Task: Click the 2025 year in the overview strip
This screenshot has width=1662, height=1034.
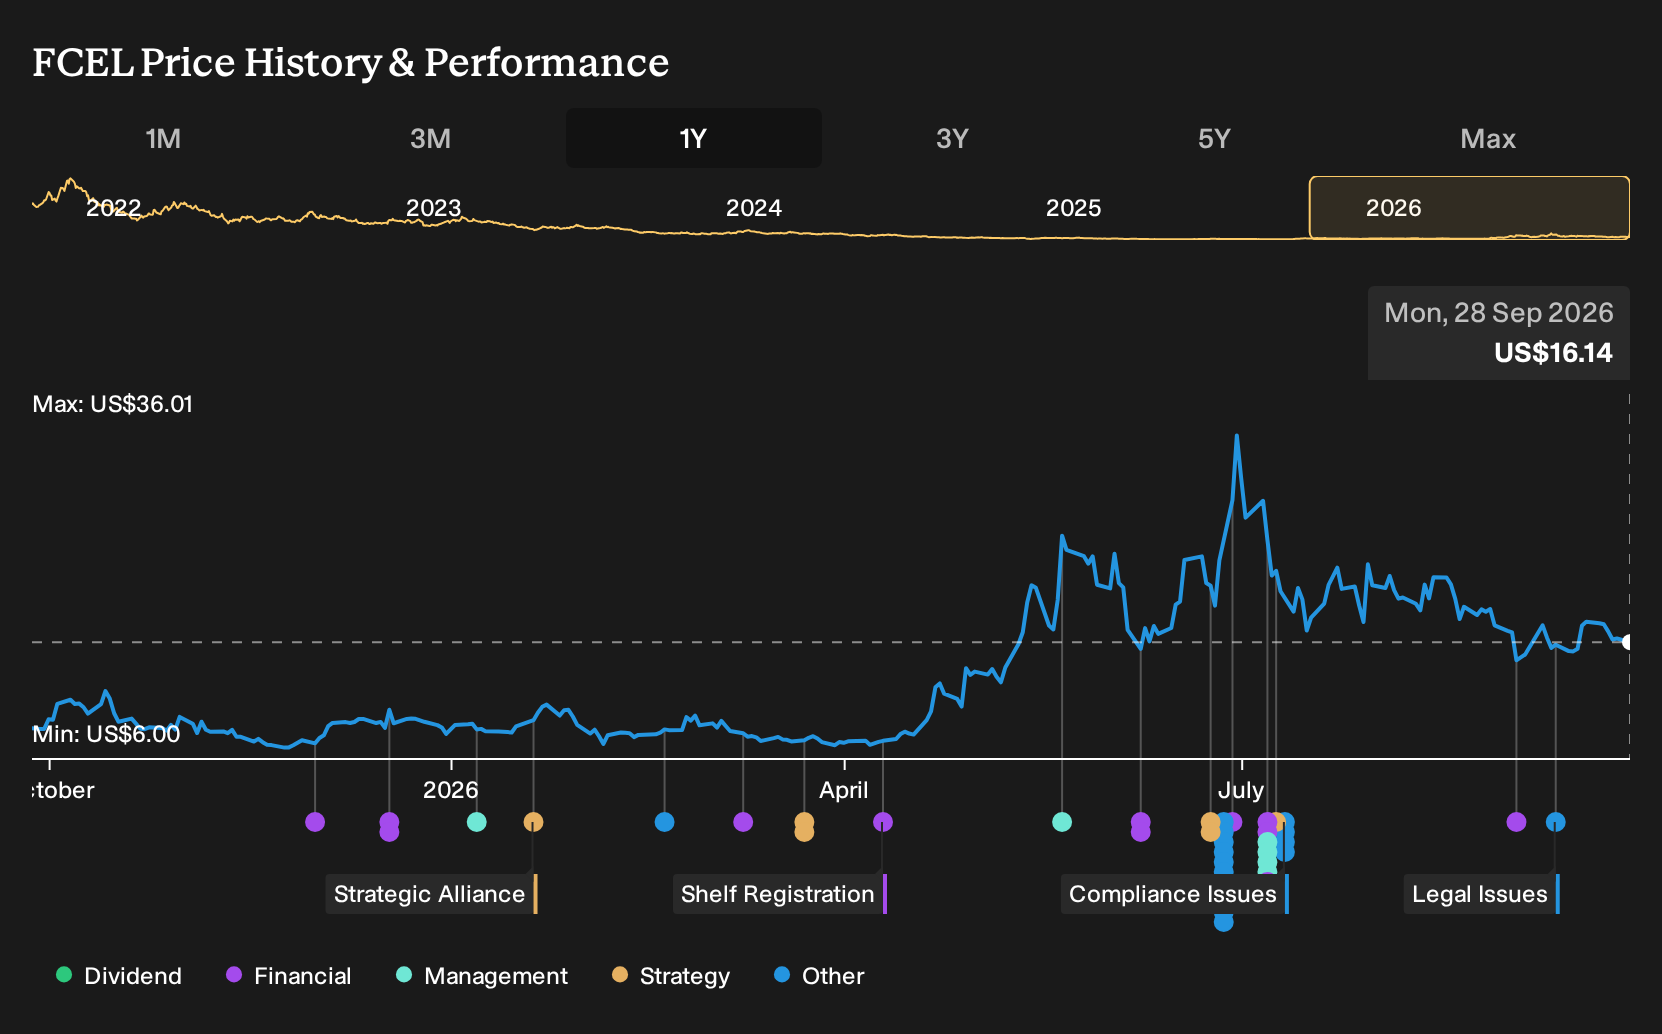Action: (1074, 208)
